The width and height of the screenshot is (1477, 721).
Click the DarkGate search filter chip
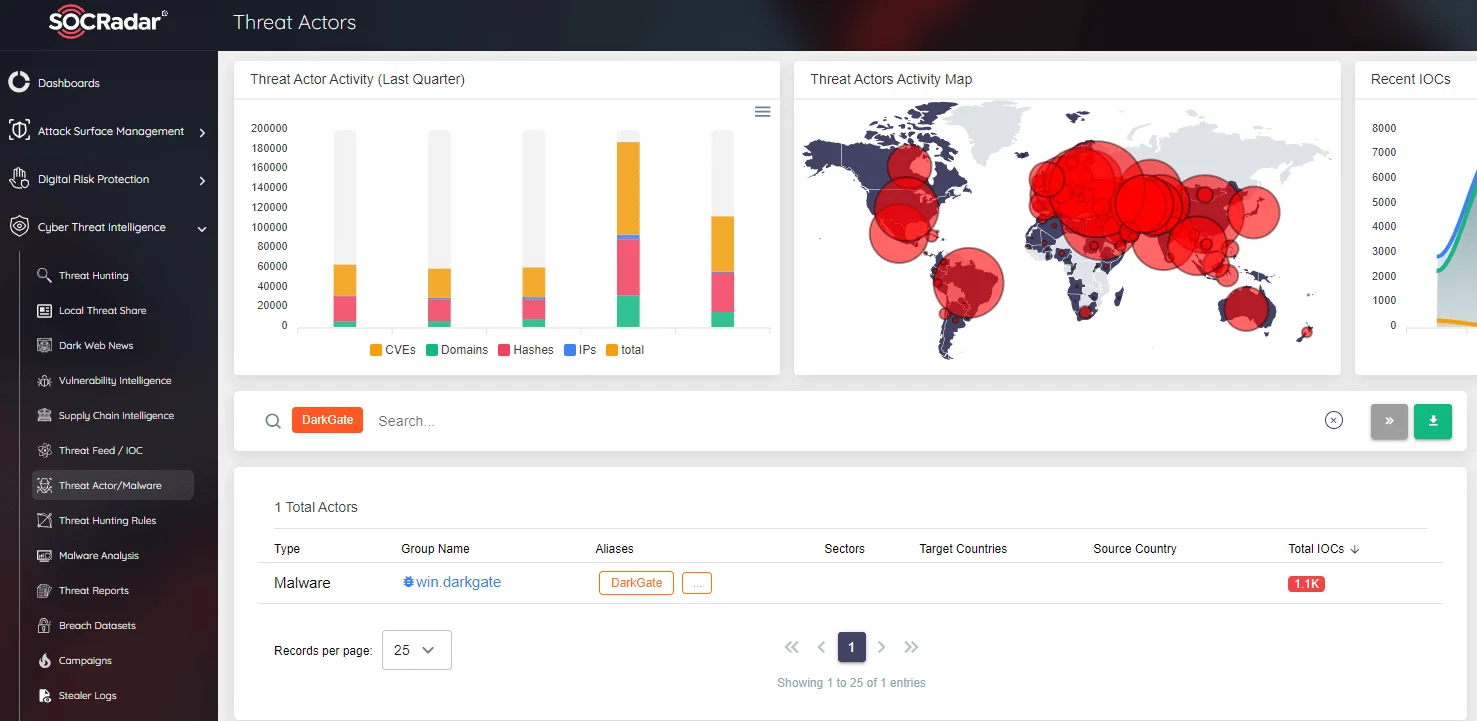click(327, 420)
